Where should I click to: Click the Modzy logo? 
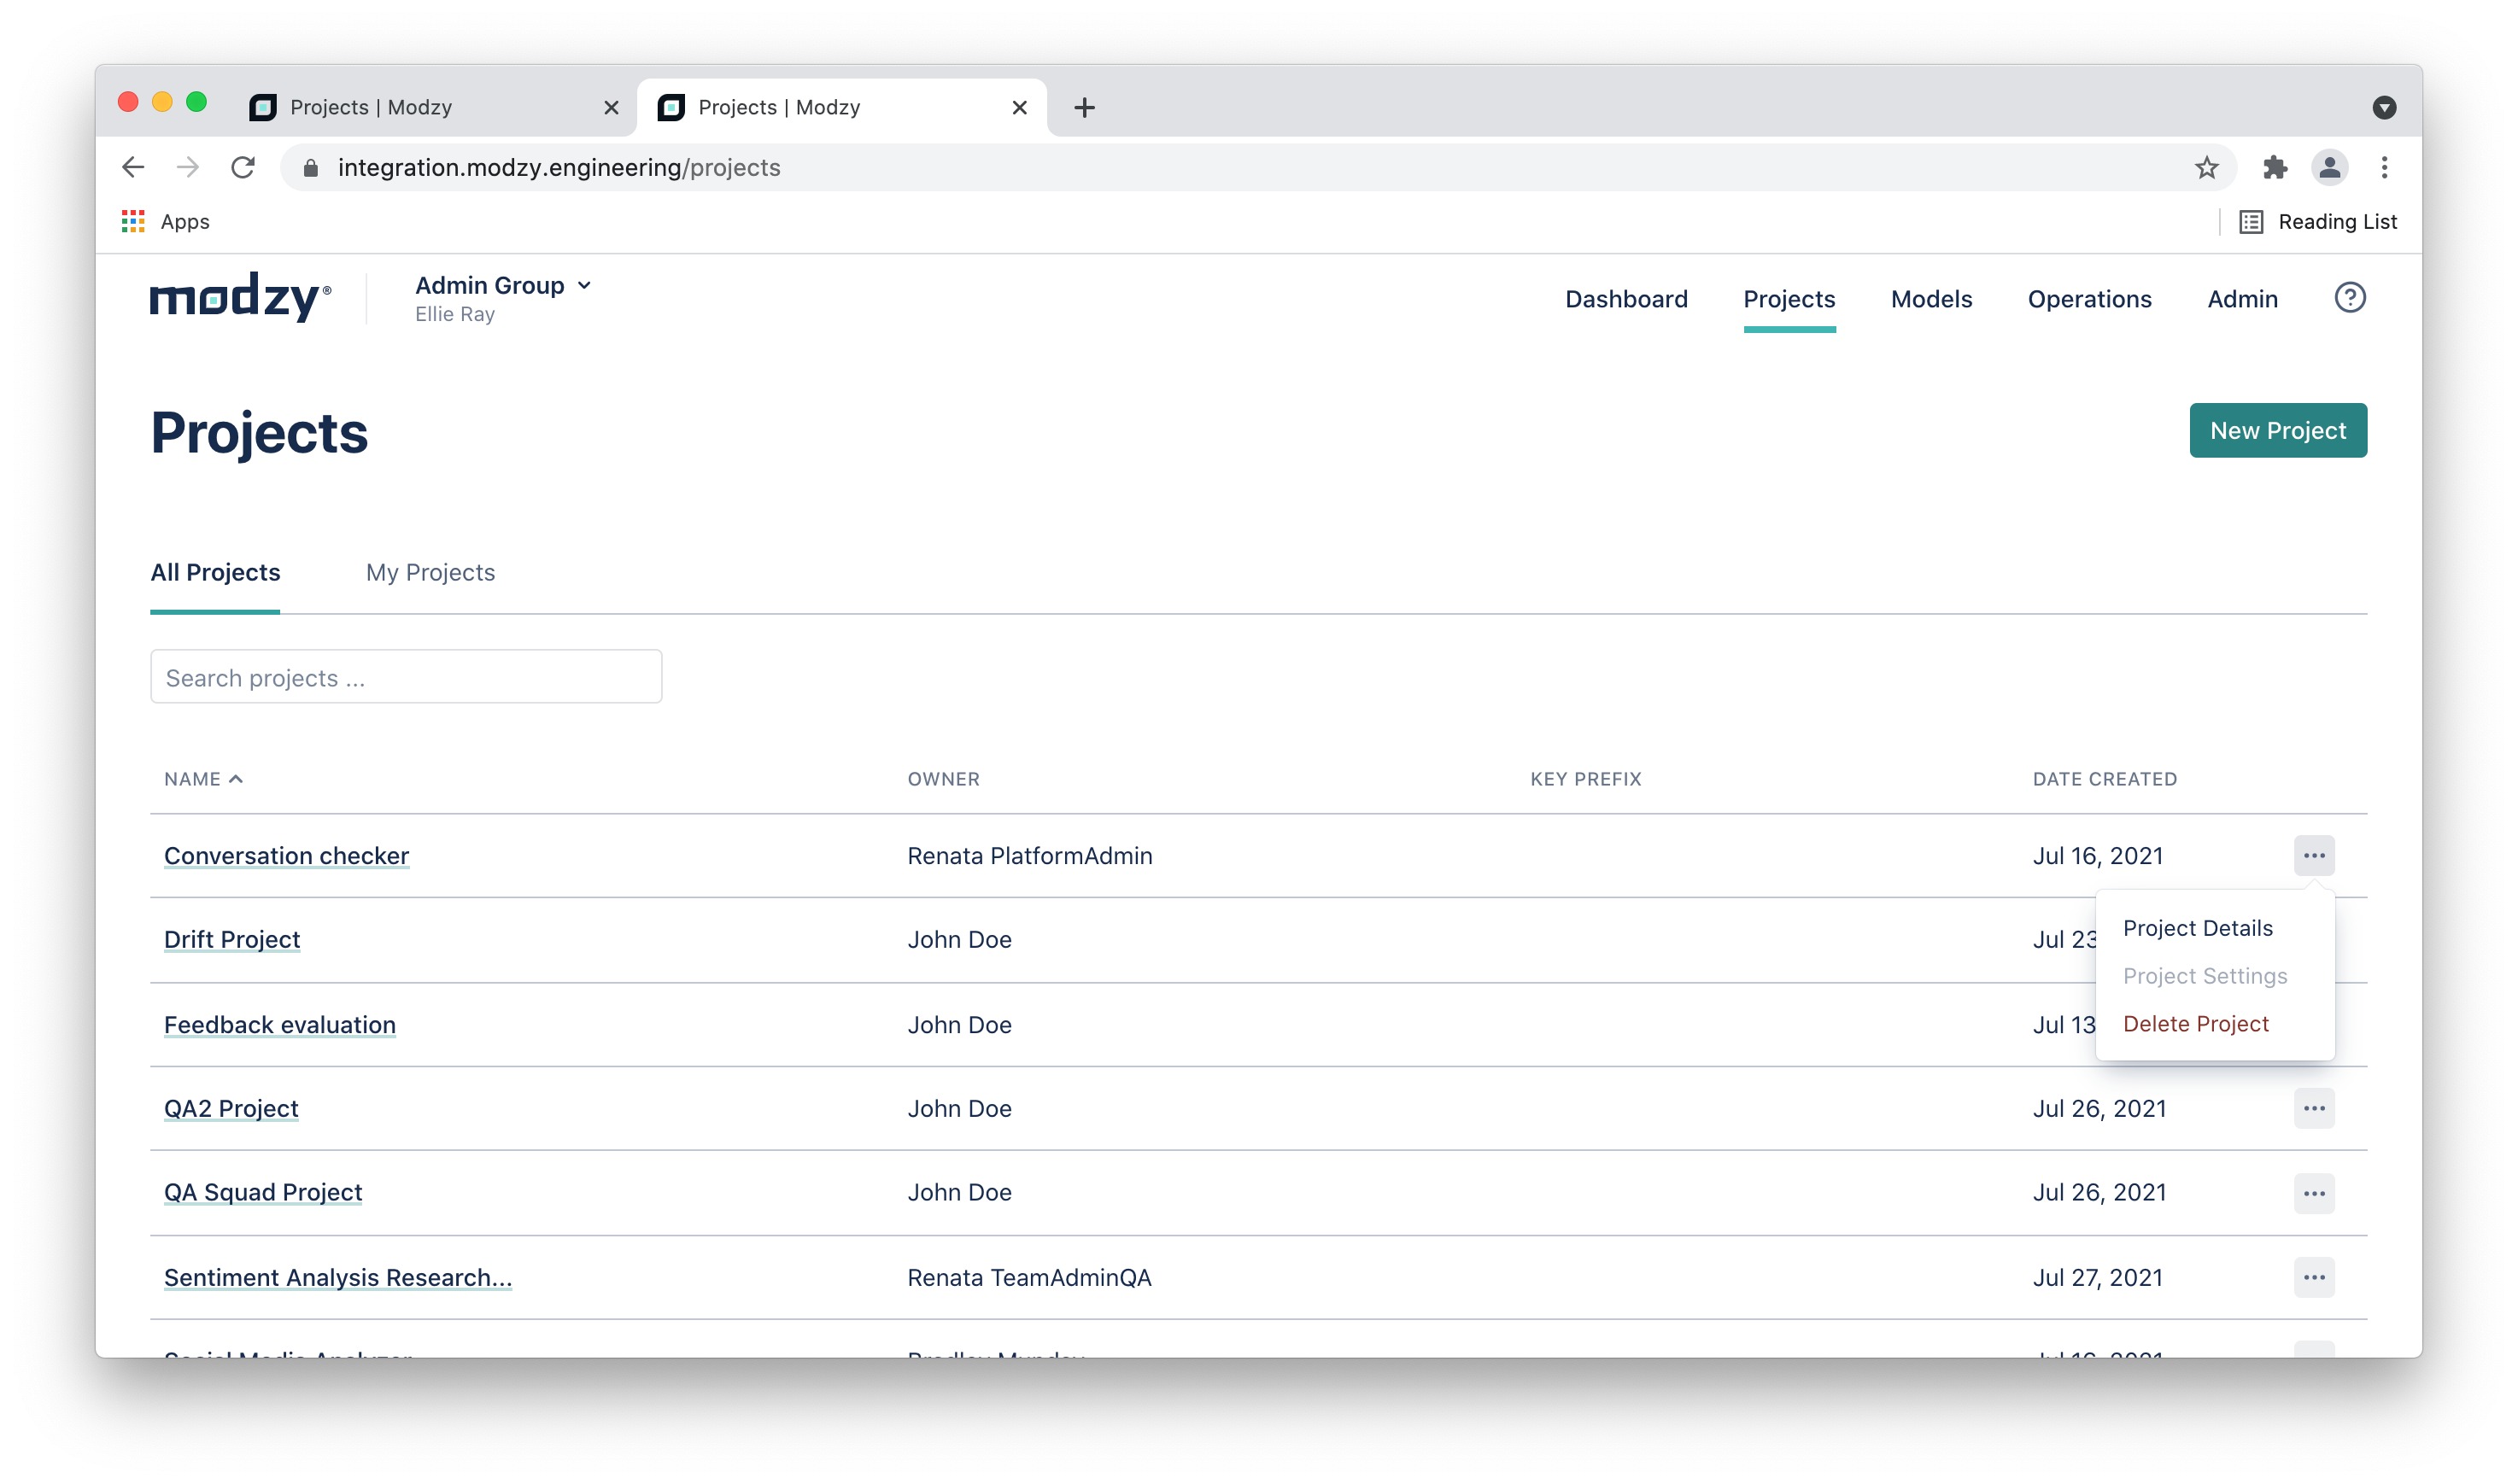click(x=239, y=297)
